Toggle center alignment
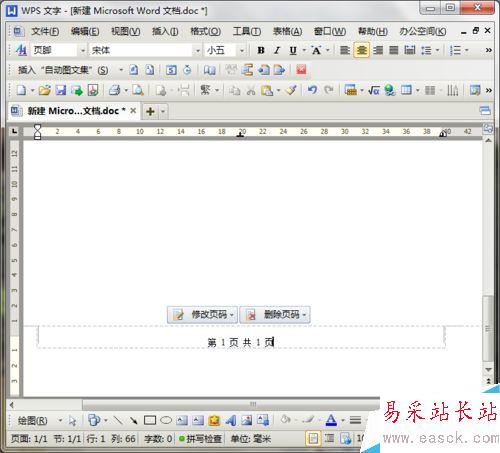 point(361,50)
